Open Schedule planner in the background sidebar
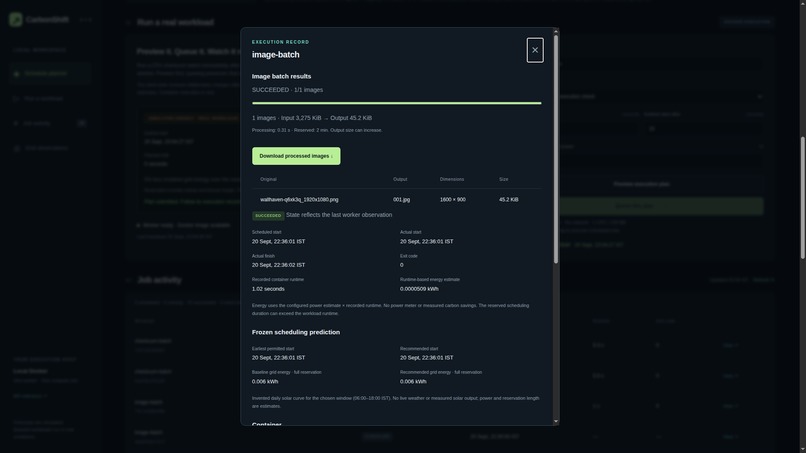806x453 pixels. (50, 74)
